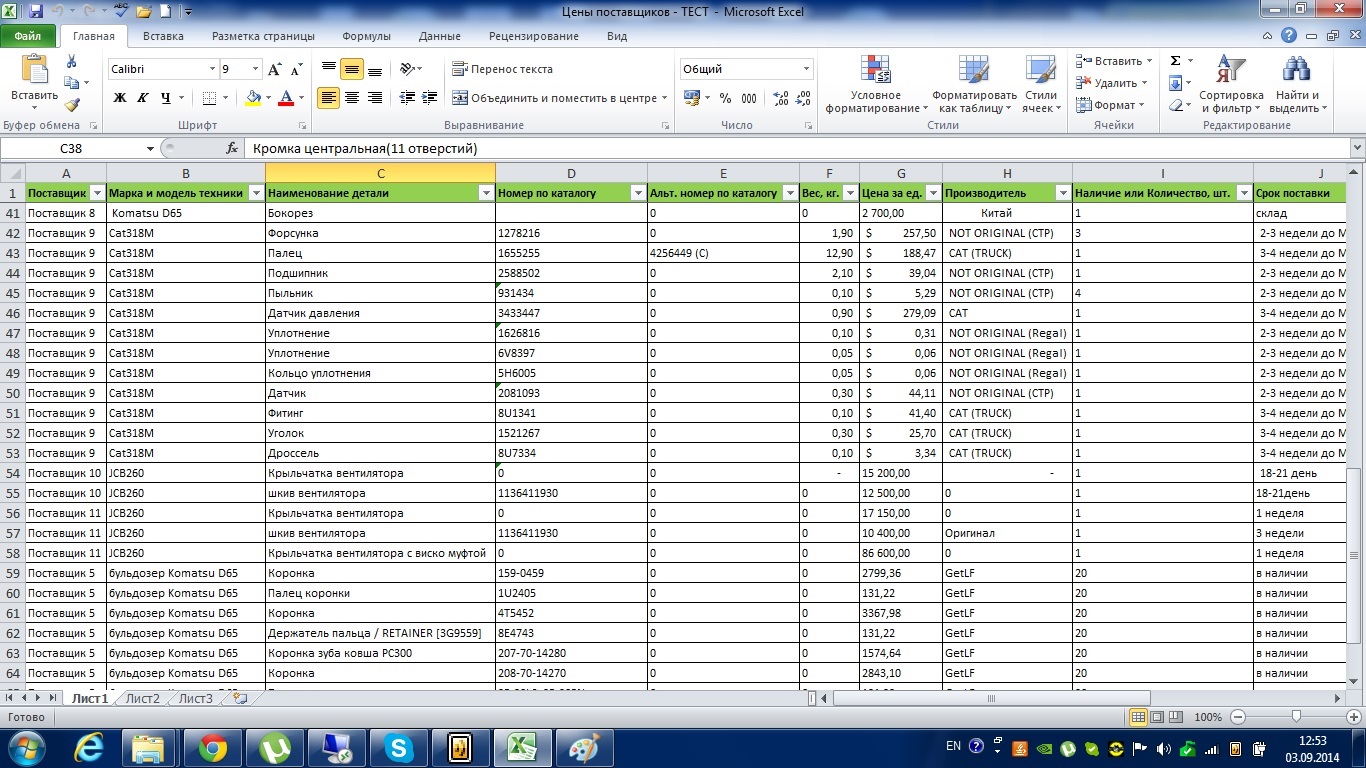Apply thousands separator 000 format
The width and height of the screenshot is (1366, 768).
click(751, 98)
